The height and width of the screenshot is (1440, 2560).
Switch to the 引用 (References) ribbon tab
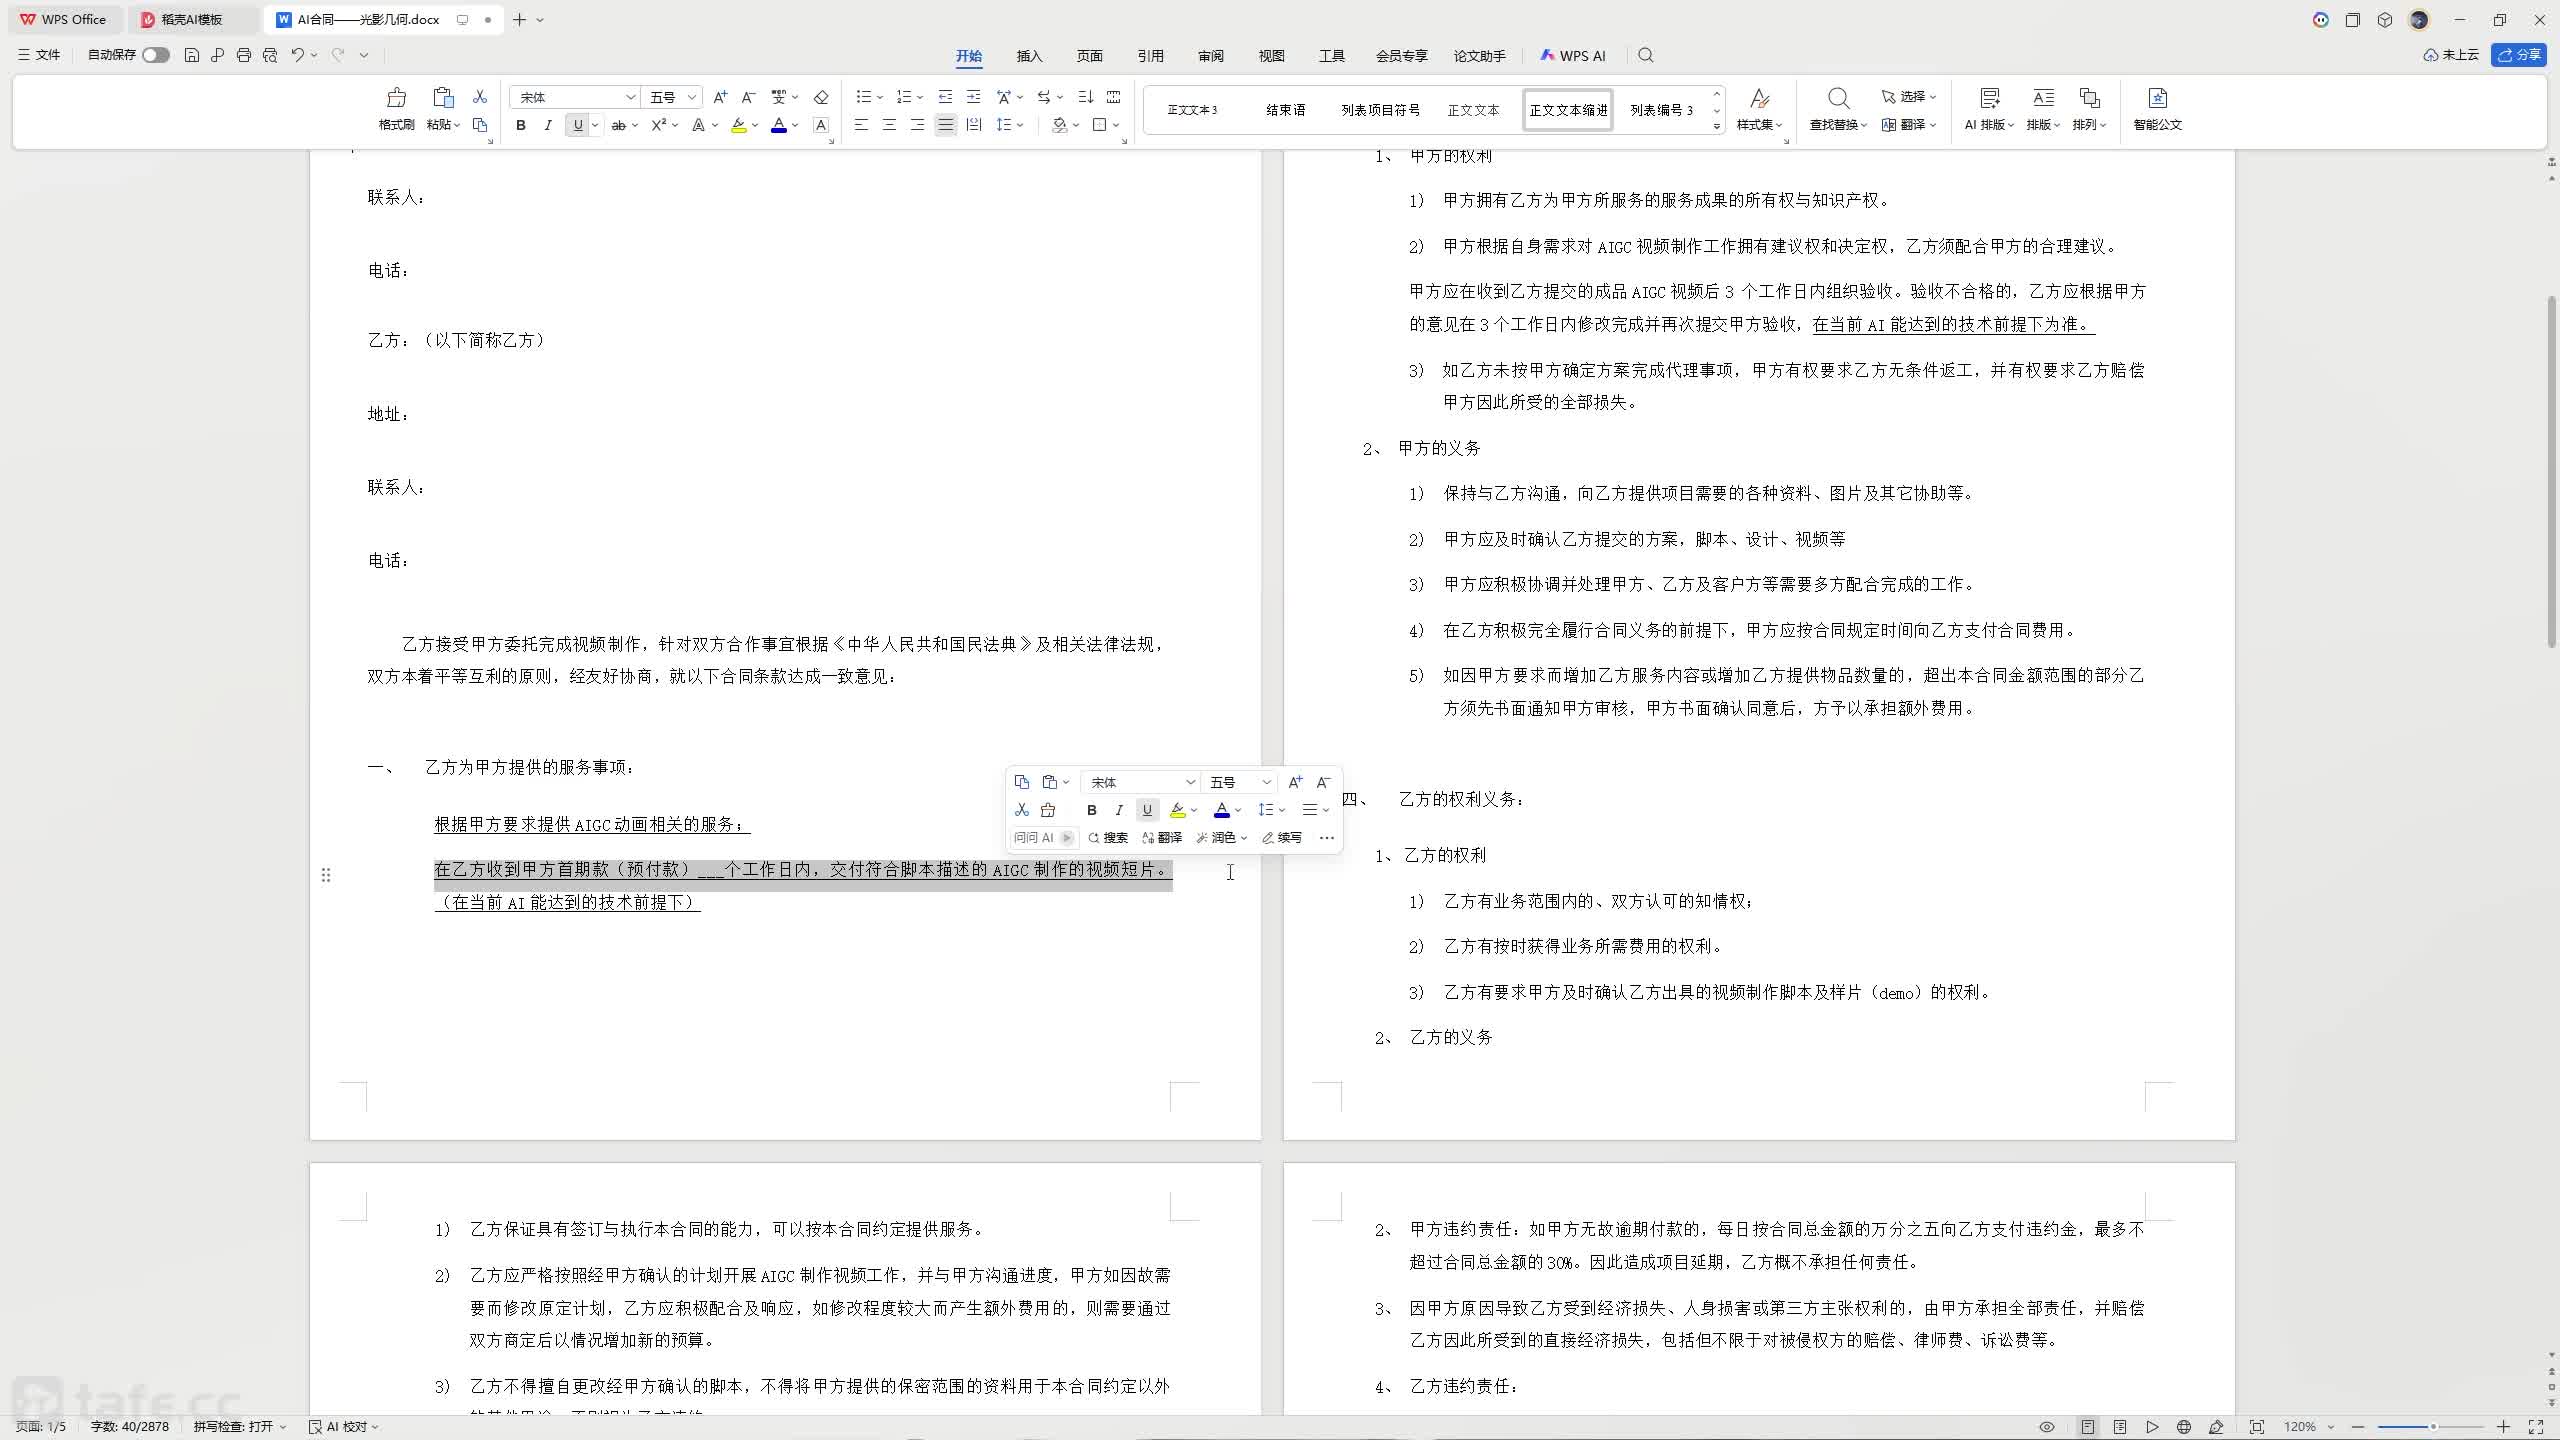1150,56
